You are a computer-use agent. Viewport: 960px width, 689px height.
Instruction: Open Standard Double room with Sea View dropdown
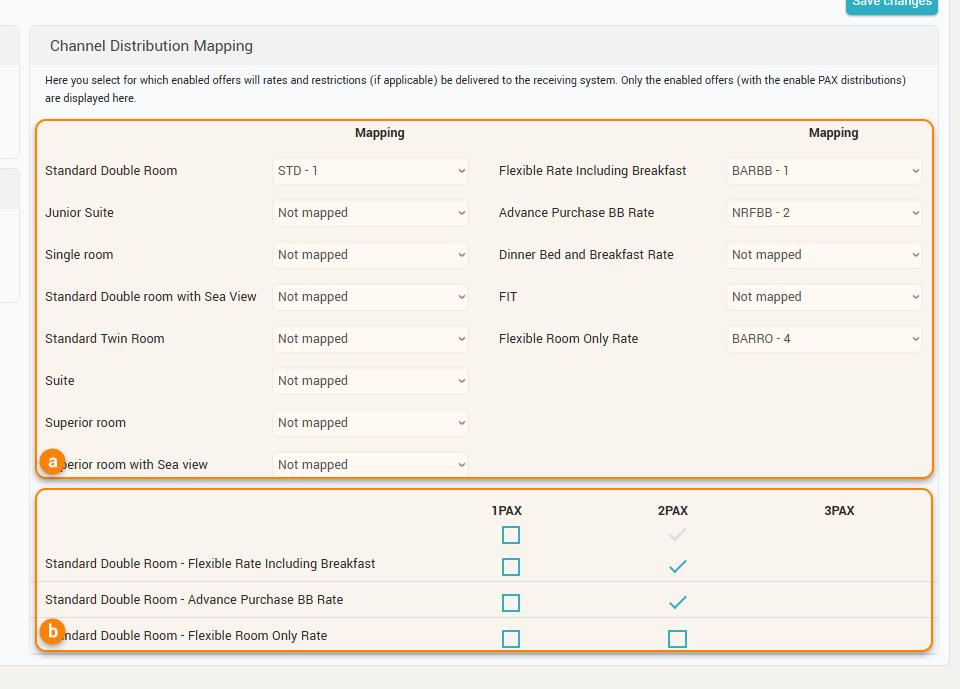pyautogui.click(x=370, y=297)
